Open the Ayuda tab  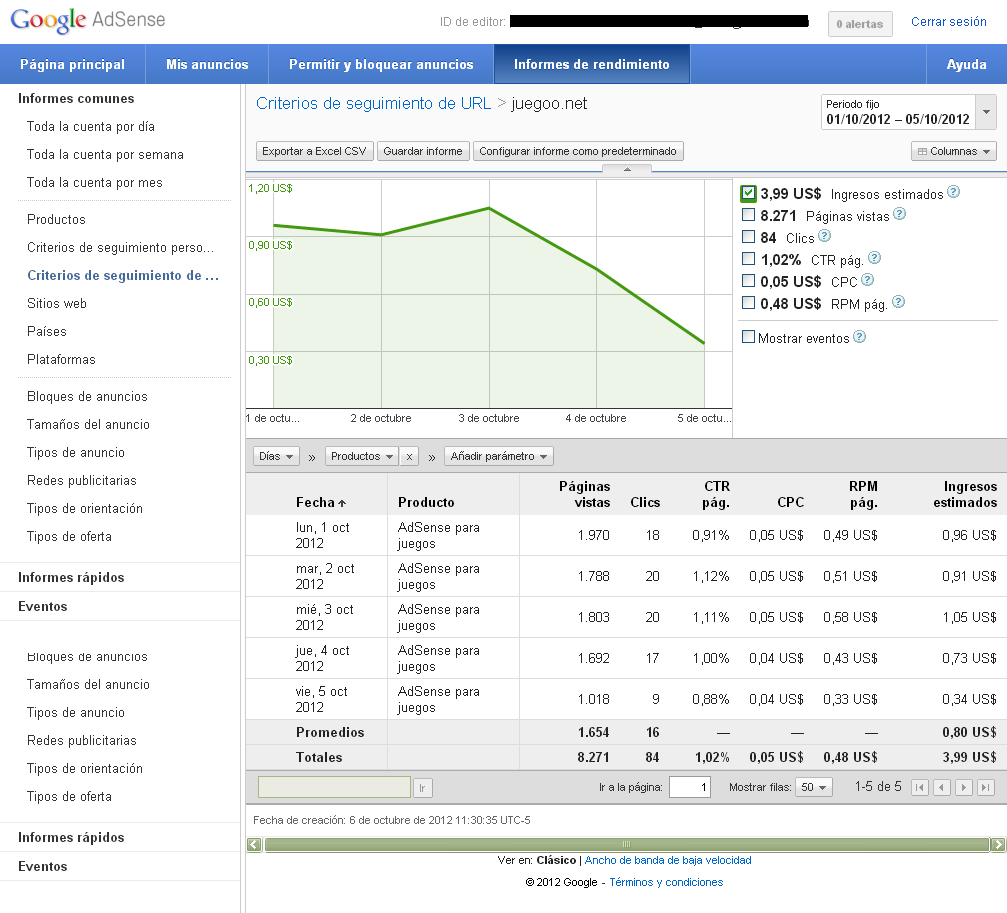point(967,64)
